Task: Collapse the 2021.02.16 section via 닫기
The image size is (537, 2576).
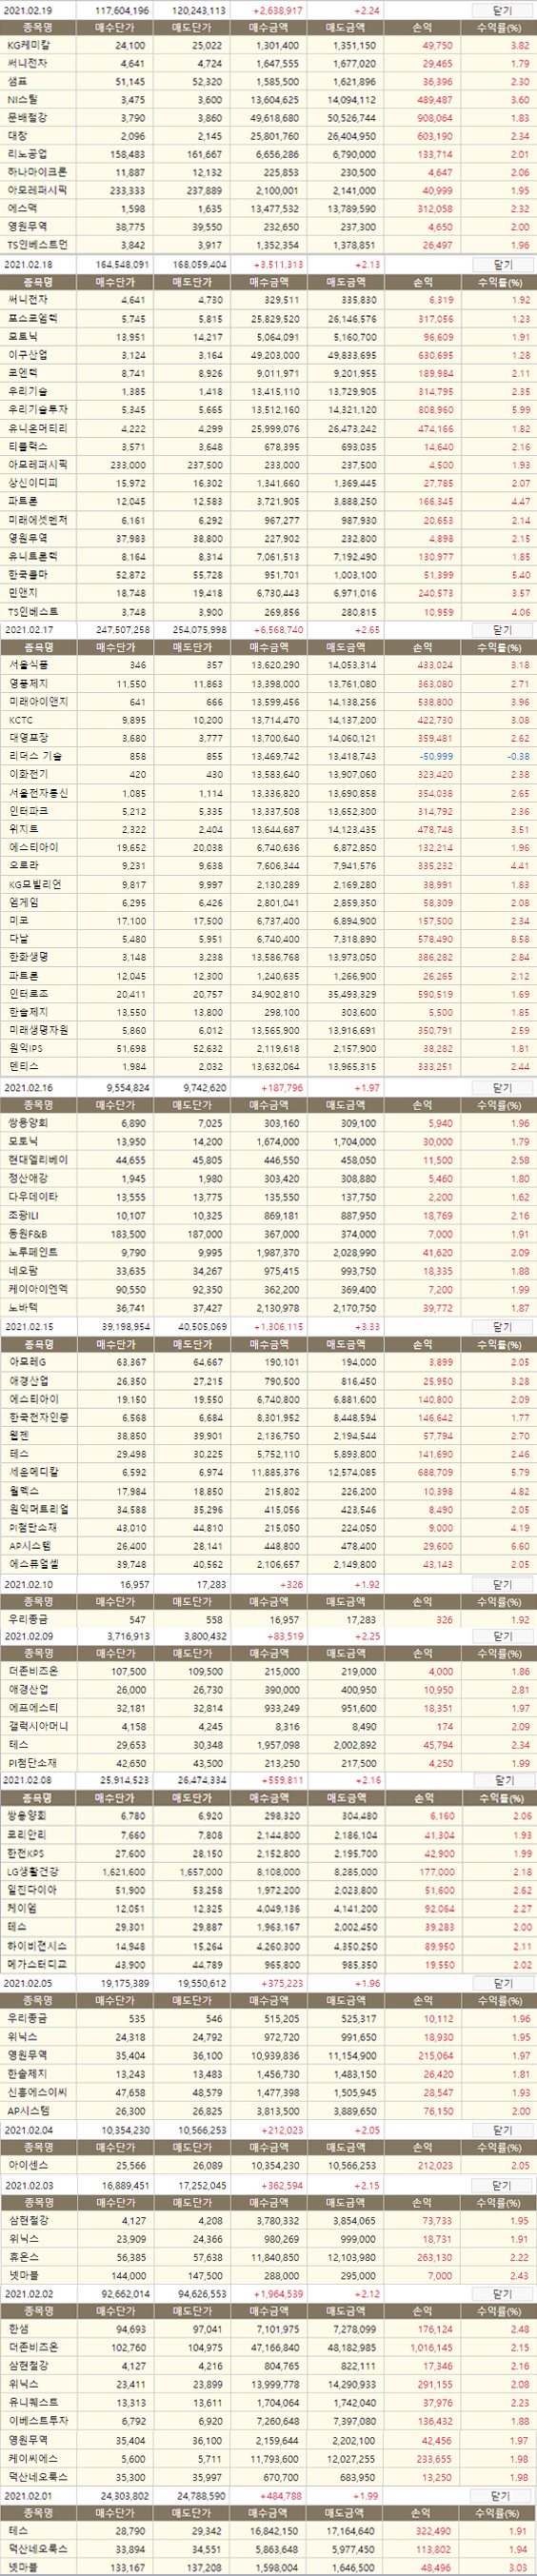Action: (503, 1088)
